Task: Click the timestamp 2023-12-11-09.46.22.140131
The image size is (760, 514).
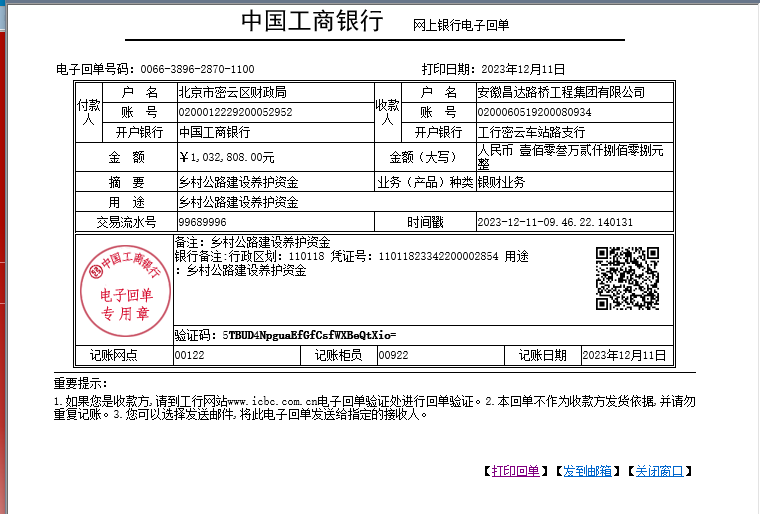Action: coord(555,222)
